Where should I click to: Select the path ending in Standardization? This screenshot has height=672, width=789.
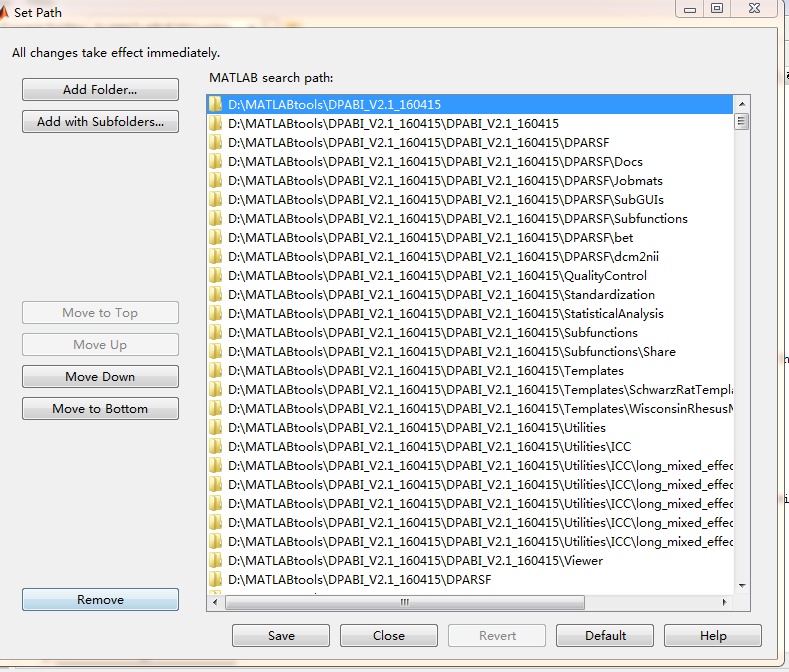[x=470, y=294]
